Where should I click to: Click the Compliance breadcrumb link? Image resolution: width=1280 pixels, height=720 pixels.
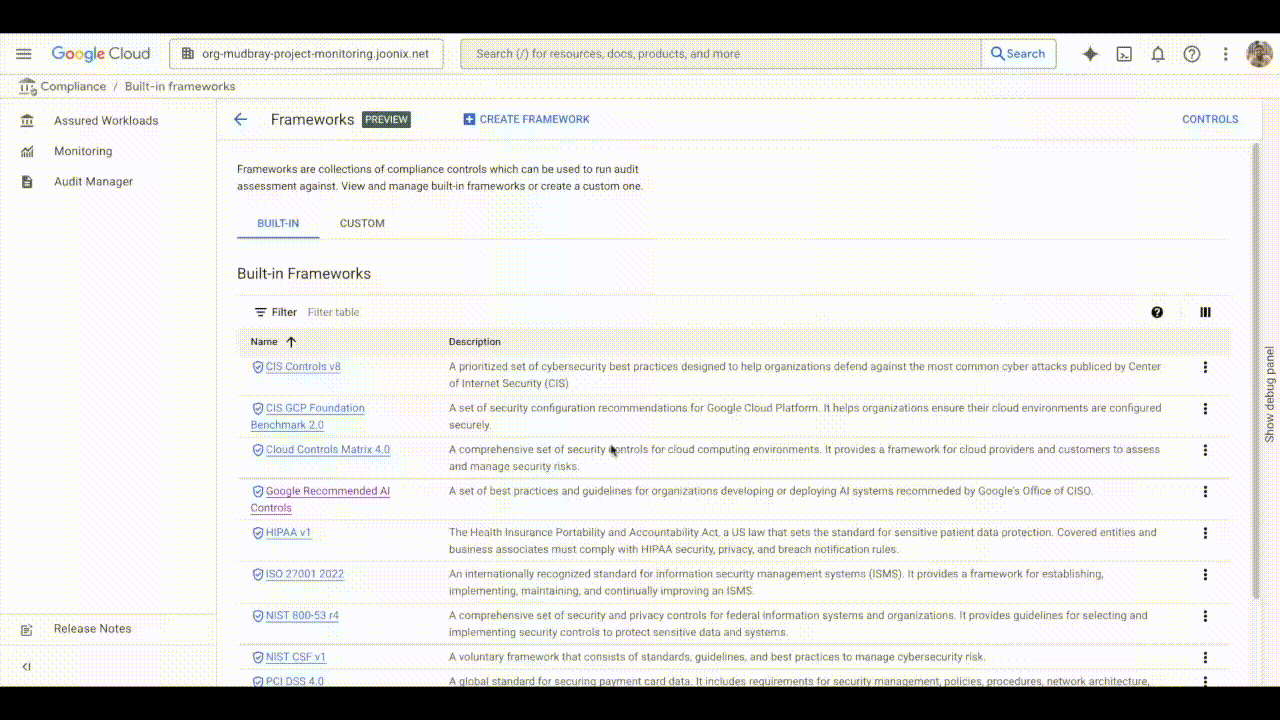pos(73,87)
